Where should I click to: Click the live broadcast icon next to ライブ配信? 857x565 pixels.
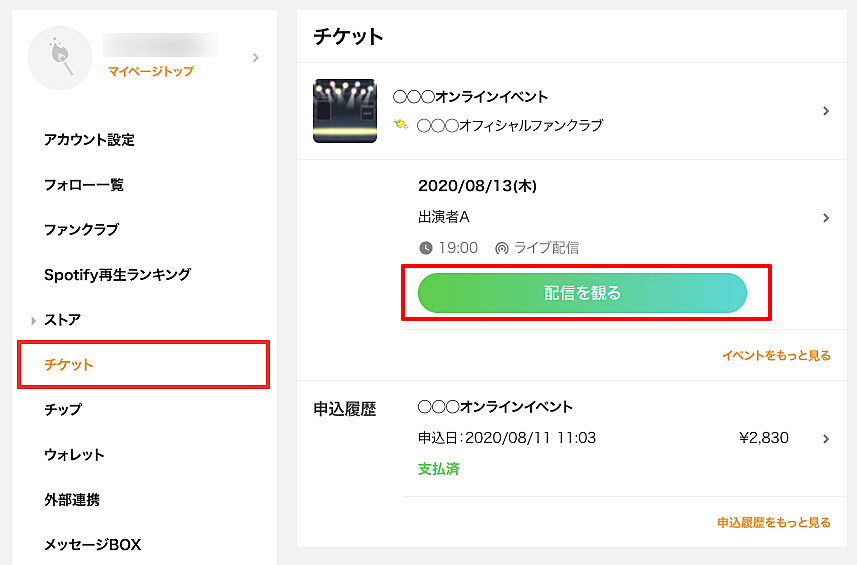[x=501, y=249]
